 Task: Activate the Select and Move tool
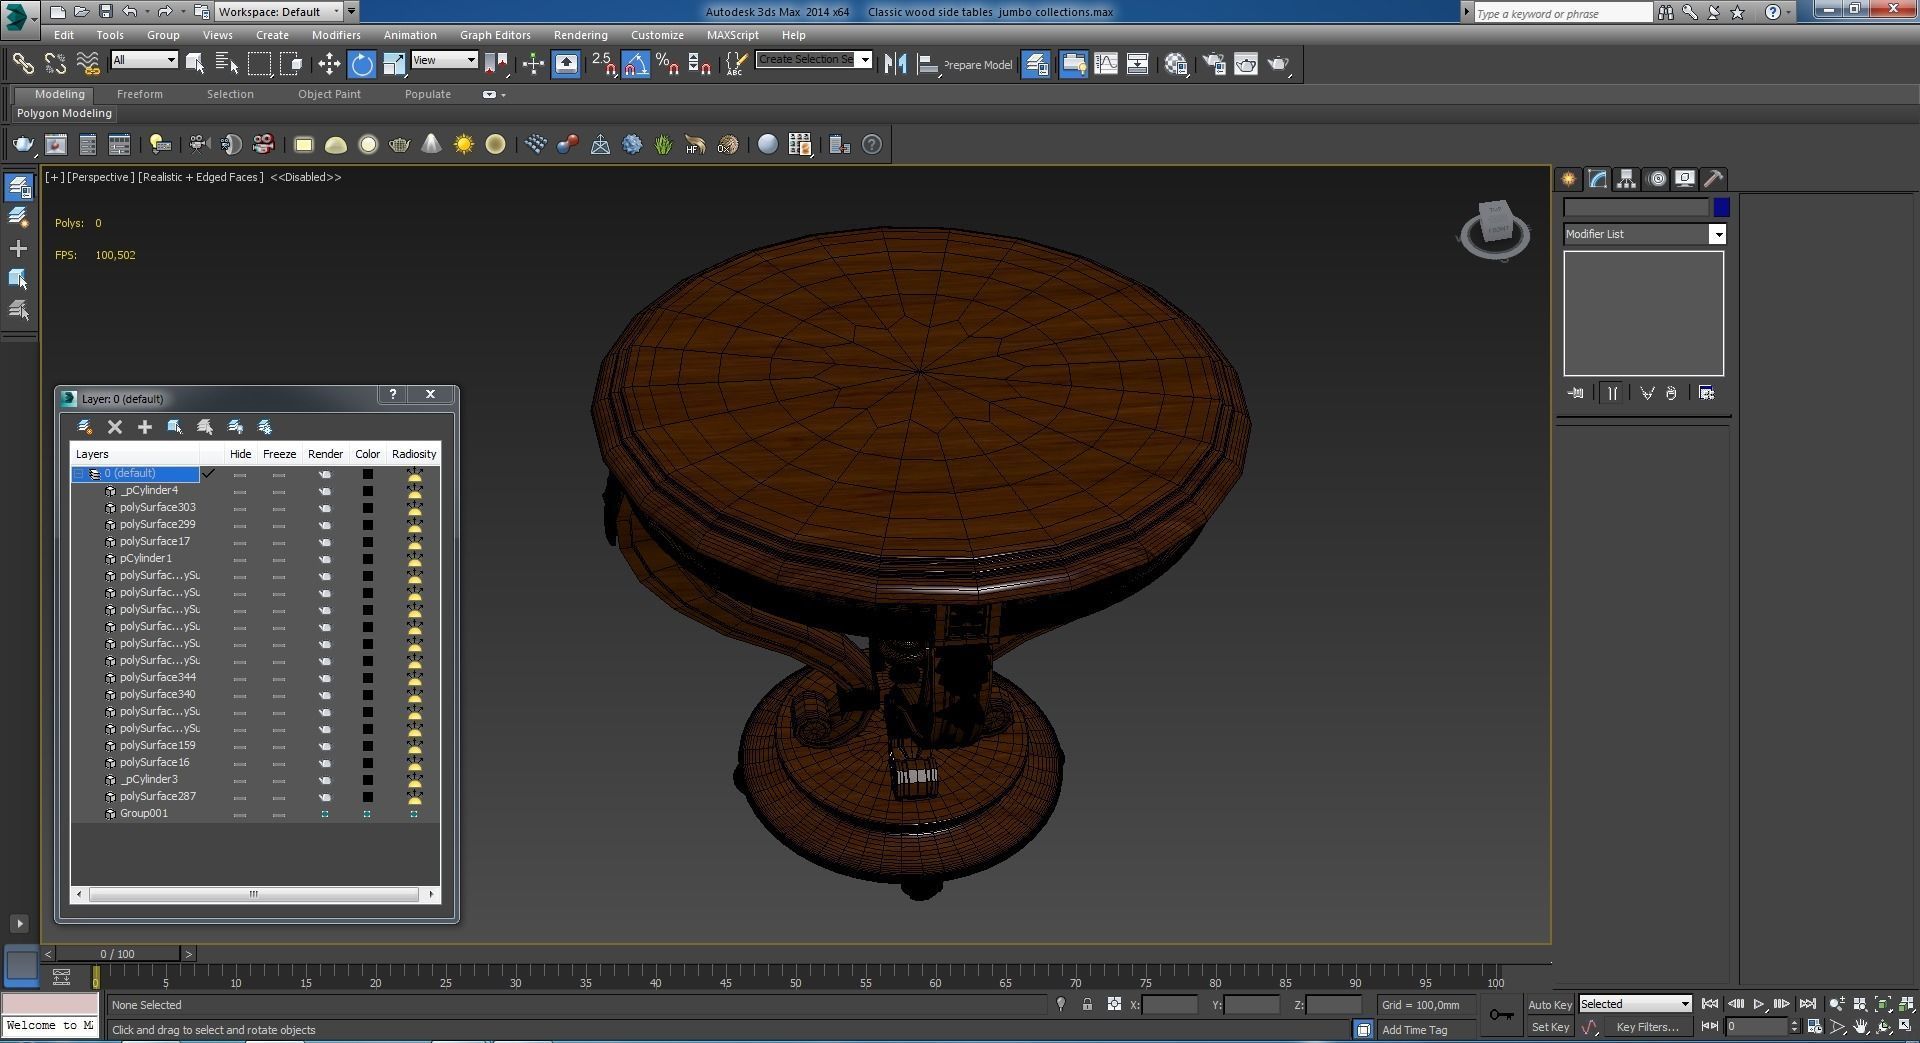click(329, 64)
